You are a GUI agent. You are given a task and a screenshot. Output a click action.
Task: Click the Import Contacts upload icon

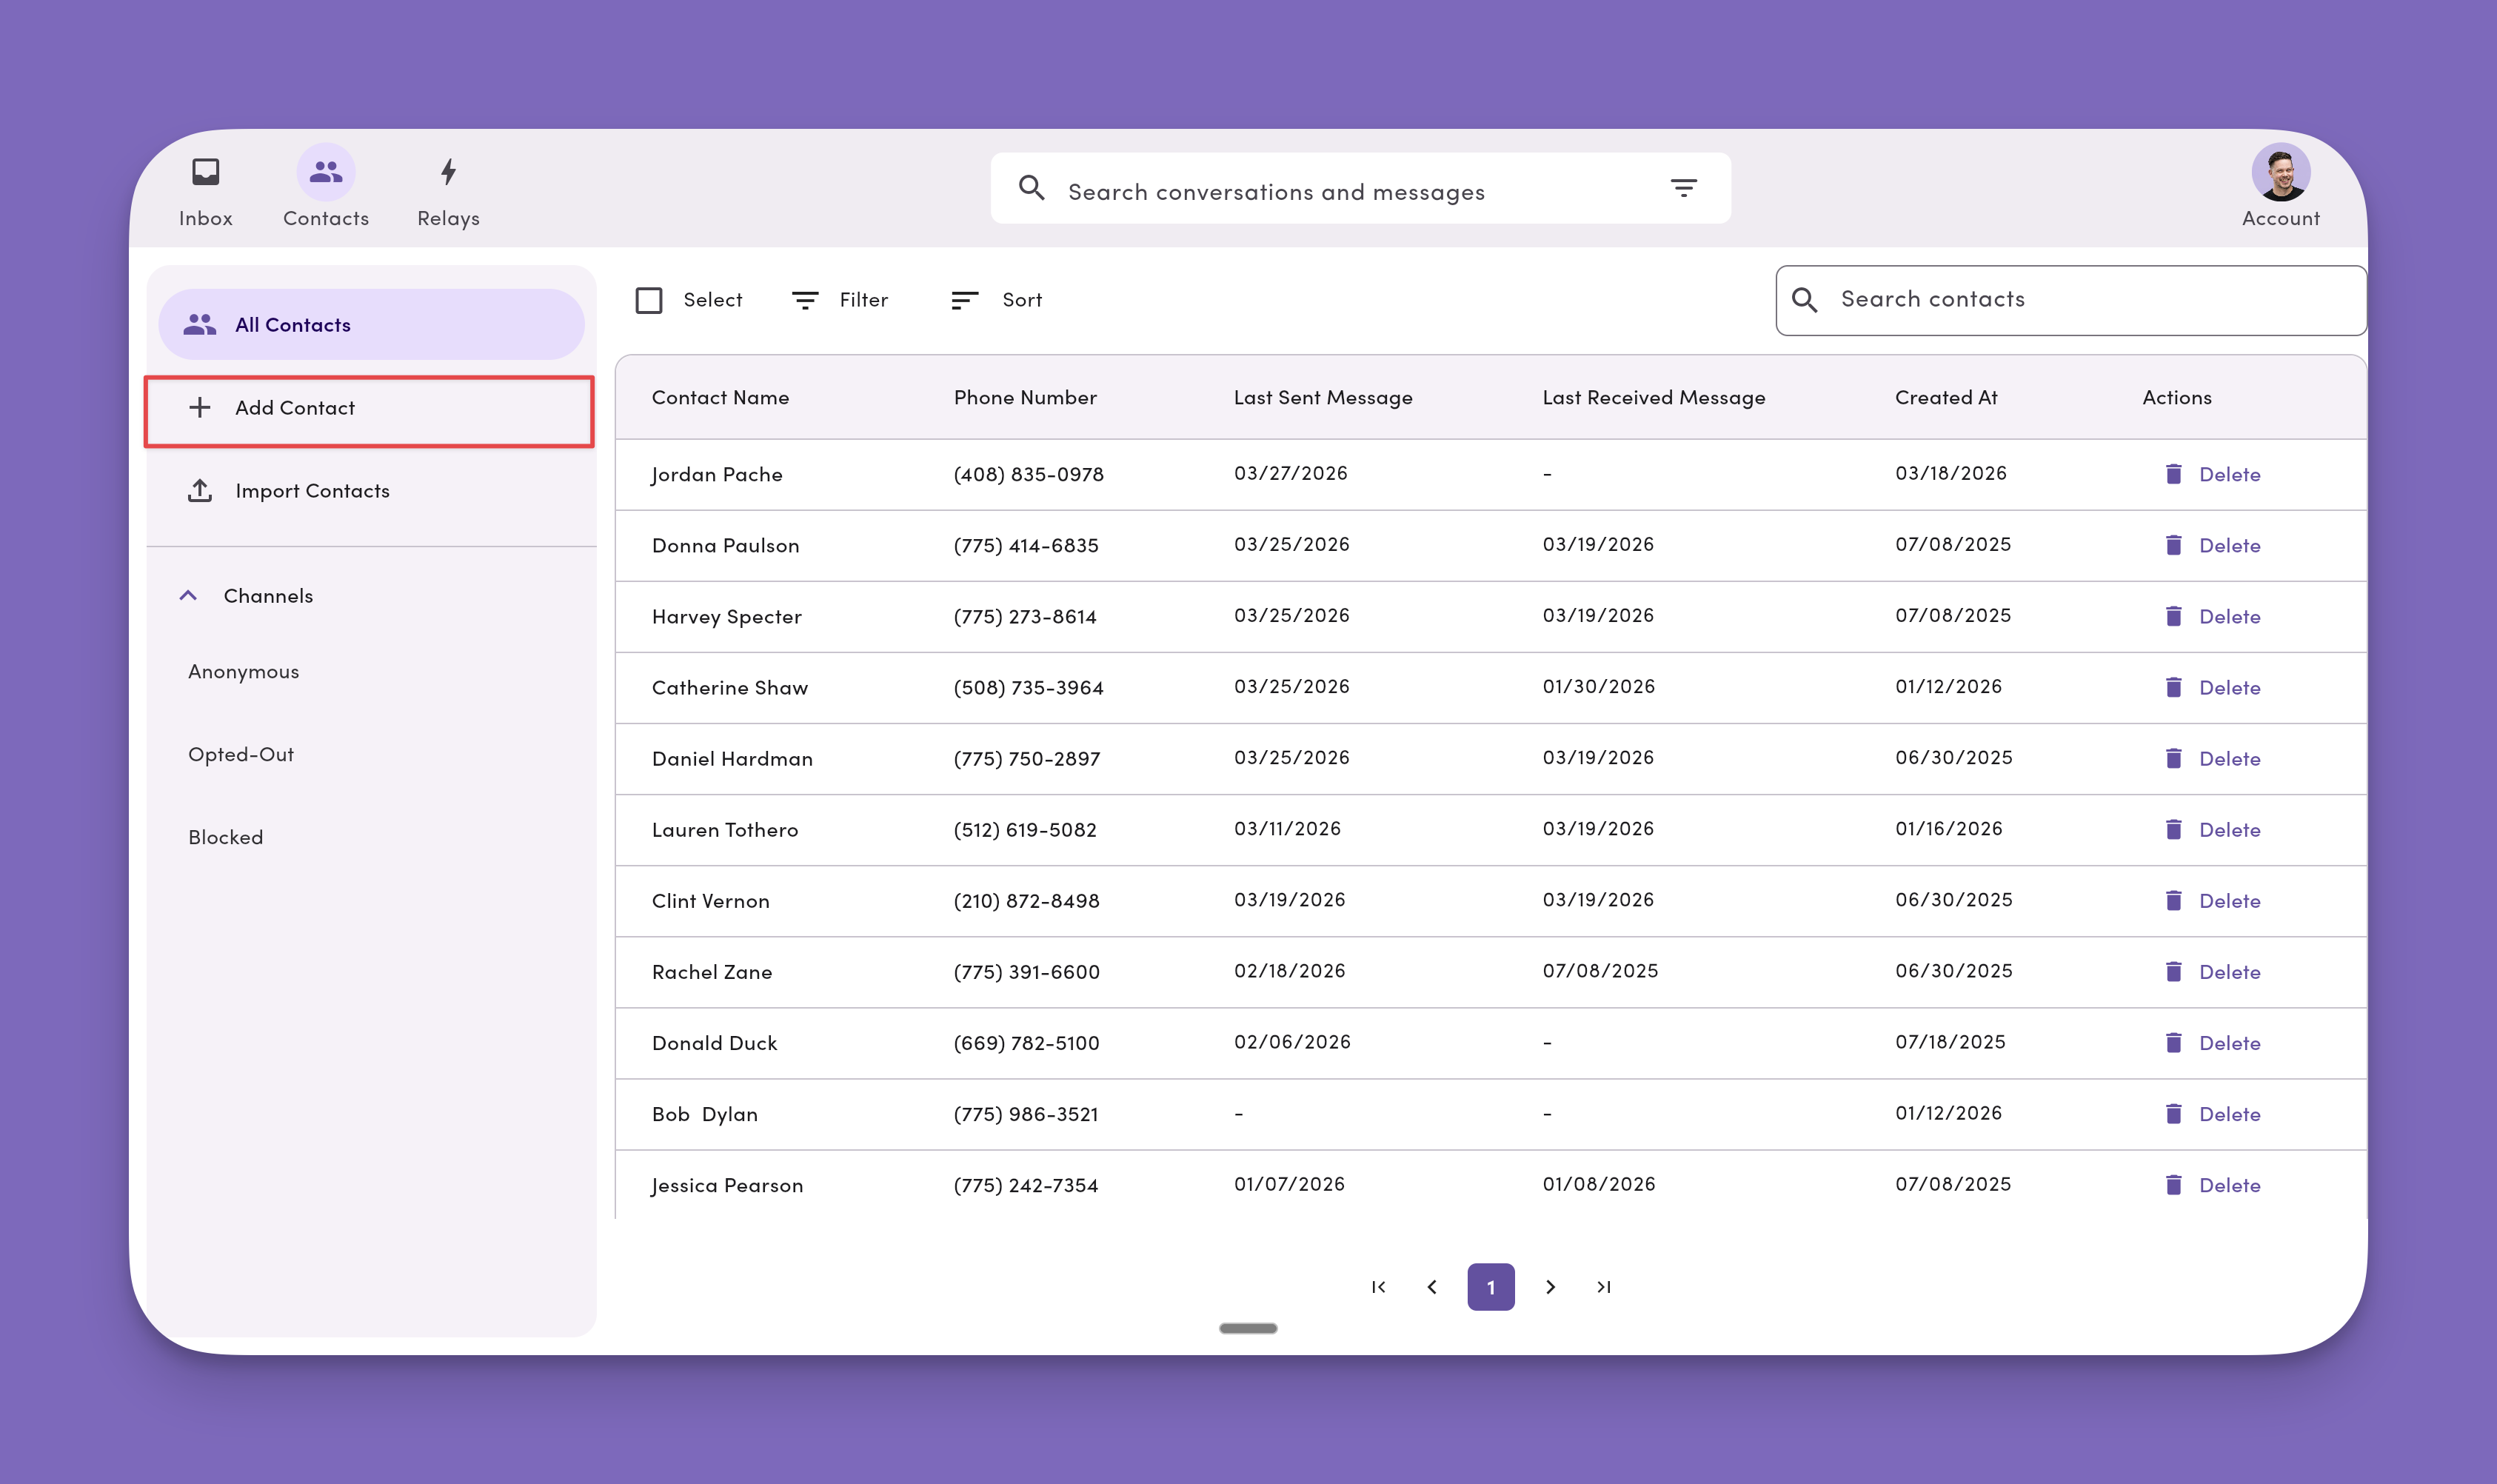pyautogui.click(x=200, y=491)
